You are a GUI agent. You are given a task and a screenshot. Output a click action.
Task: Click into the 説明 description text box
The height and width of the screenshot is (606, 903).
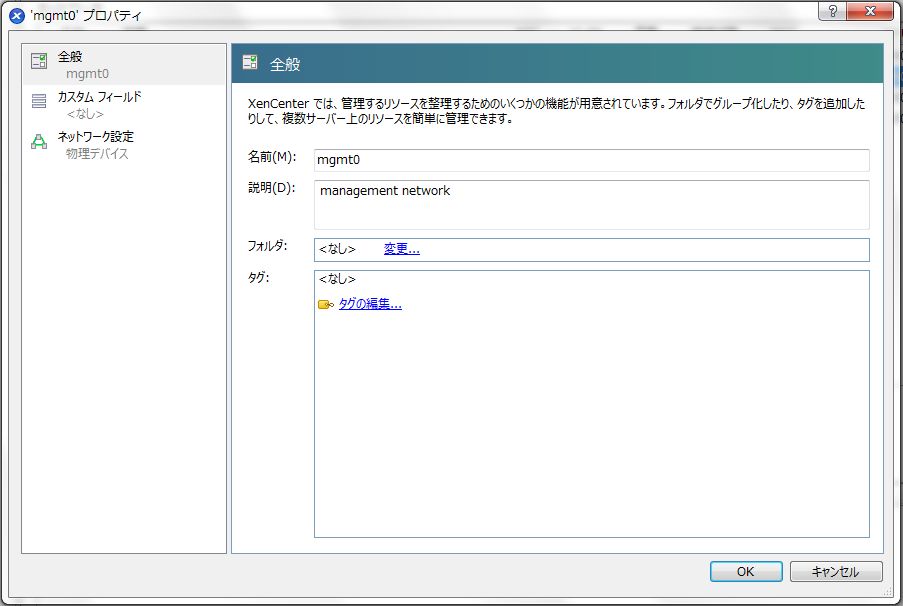[x=590, y=205]
